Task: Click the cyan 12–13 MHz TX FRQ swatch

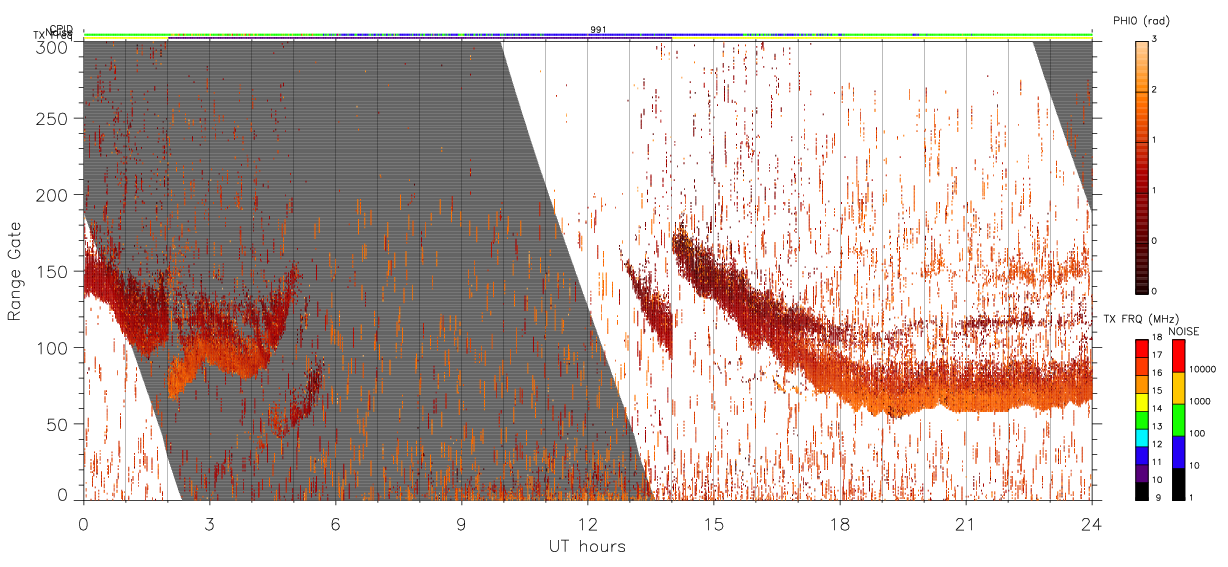Action: 1141,437
